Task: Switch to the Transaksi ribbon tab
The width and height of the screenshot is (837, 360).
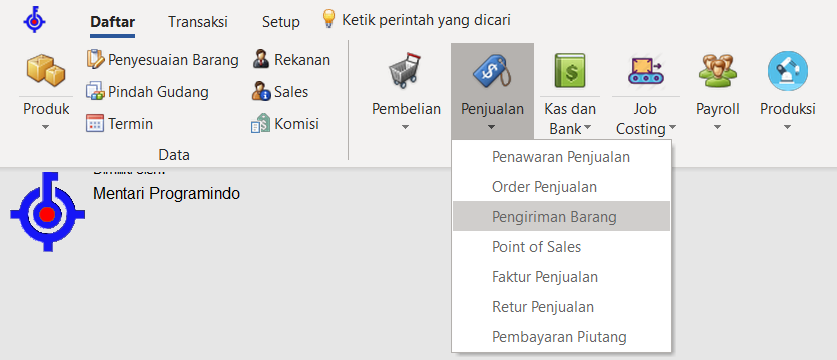Action: tap(198, 22)
